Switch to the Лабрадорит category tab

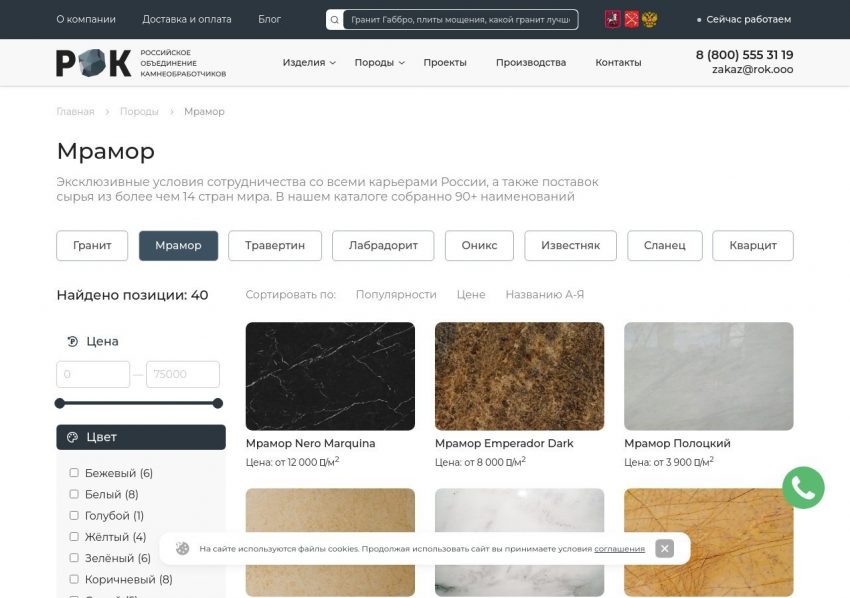point(383,246)
